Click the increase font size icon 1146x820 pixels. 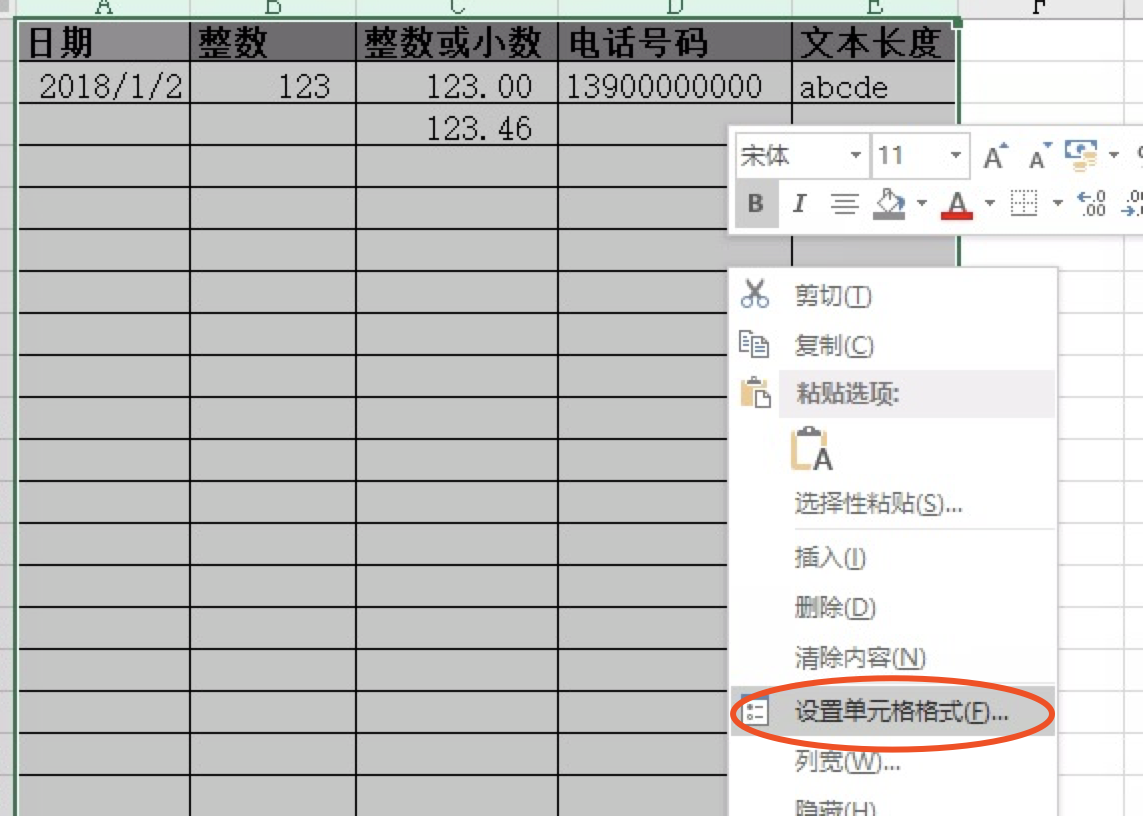[x=995, y=156]
